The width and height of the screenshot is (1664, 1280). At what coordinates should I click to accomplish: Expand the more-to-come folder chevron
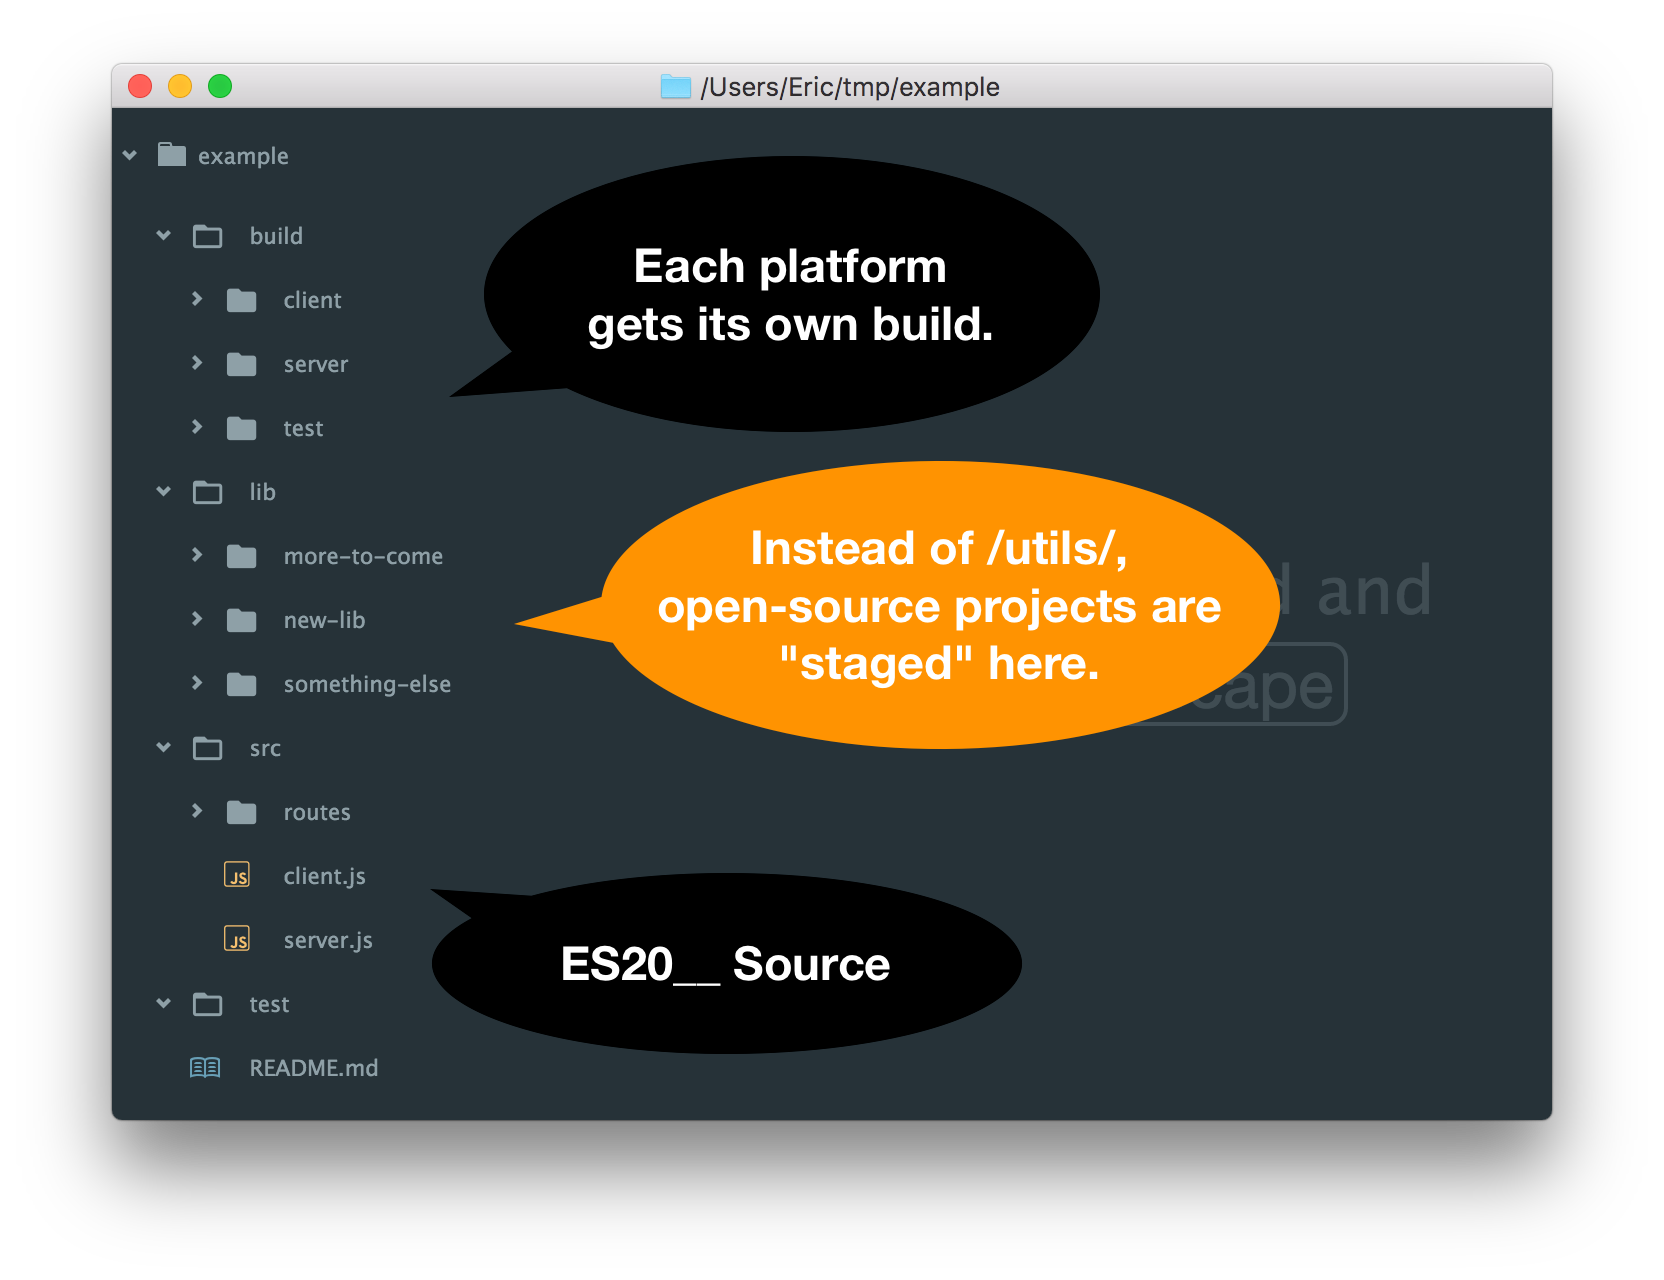pyautogui.click(x=197, y=555)
